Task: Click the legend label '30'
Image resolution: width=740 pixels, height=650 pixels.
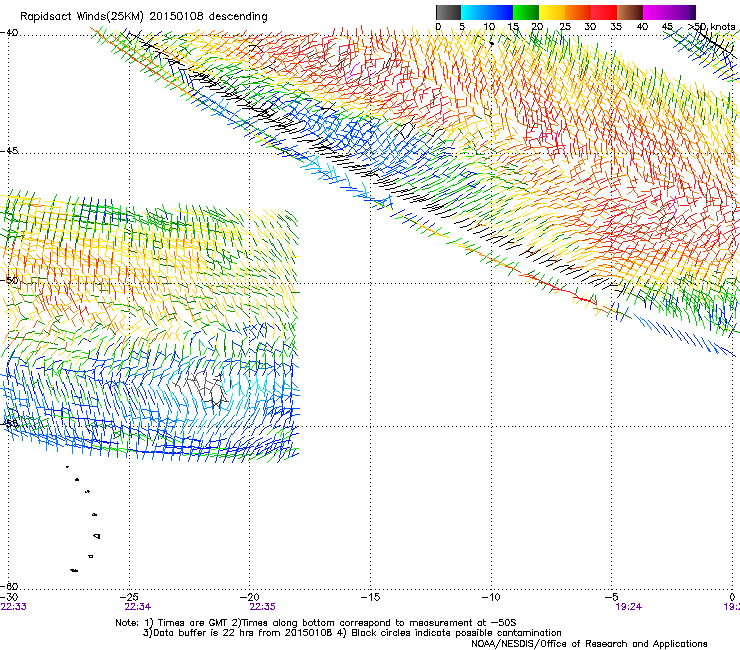Action: [590, 26]
